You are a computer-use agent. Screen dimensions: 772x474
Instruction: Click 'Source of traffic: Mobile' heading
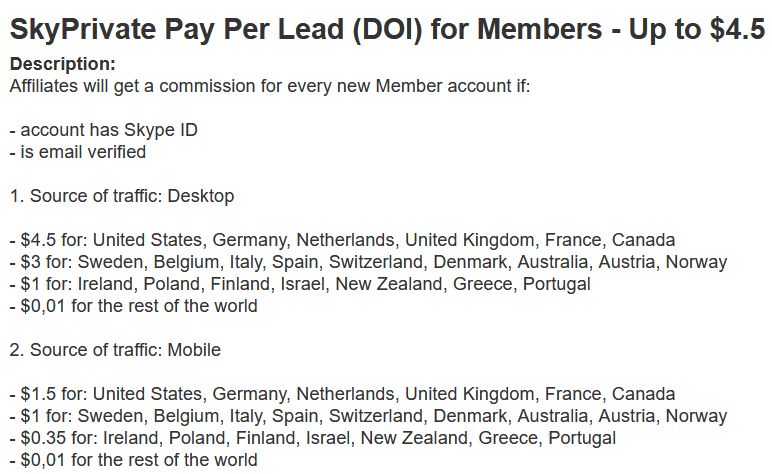pyautogui.click(x=115, y=350)
